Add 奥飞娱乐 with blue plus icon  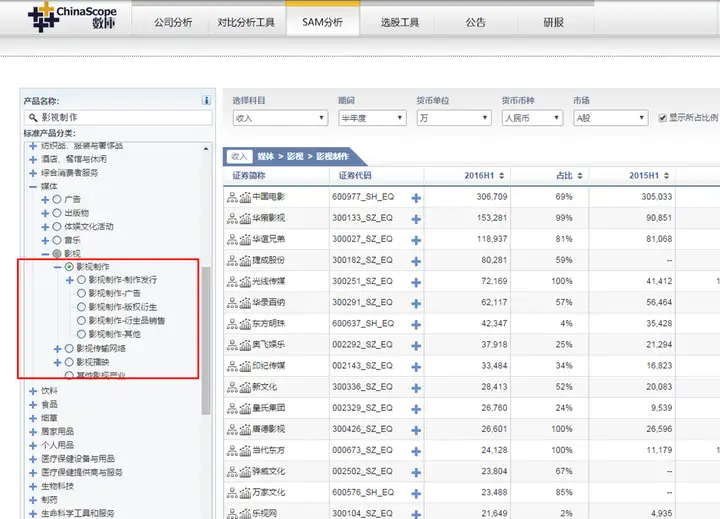[416, 346]
